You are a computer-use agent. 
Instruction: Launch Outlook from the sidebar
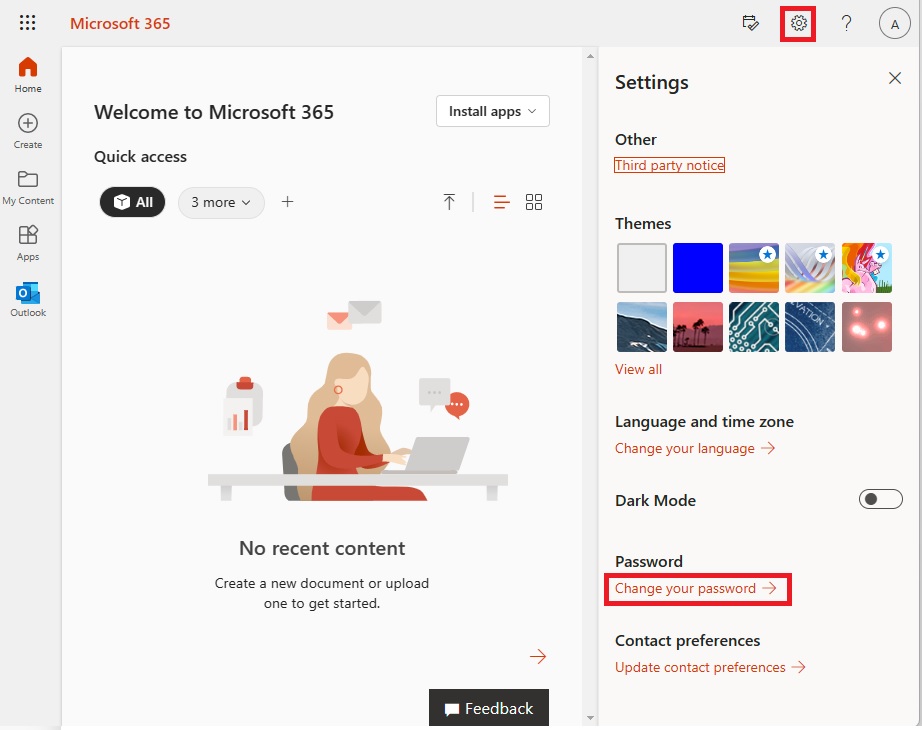(x=28, y=299)
